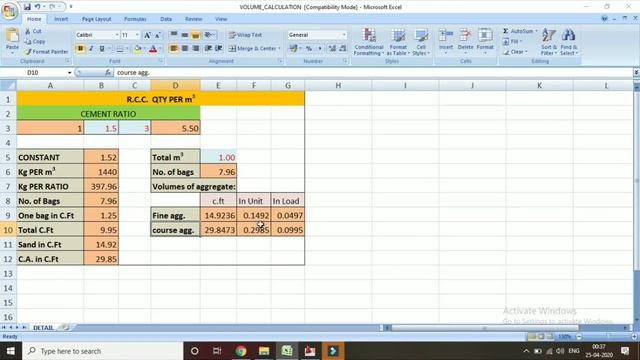Open Windows Start menu

11,351
